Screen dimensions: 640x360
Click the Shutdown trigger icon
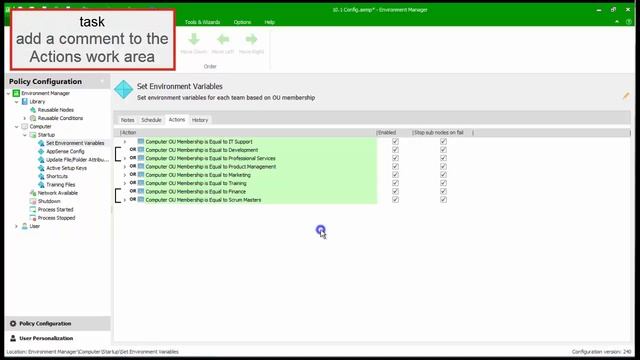pos(33,201)
